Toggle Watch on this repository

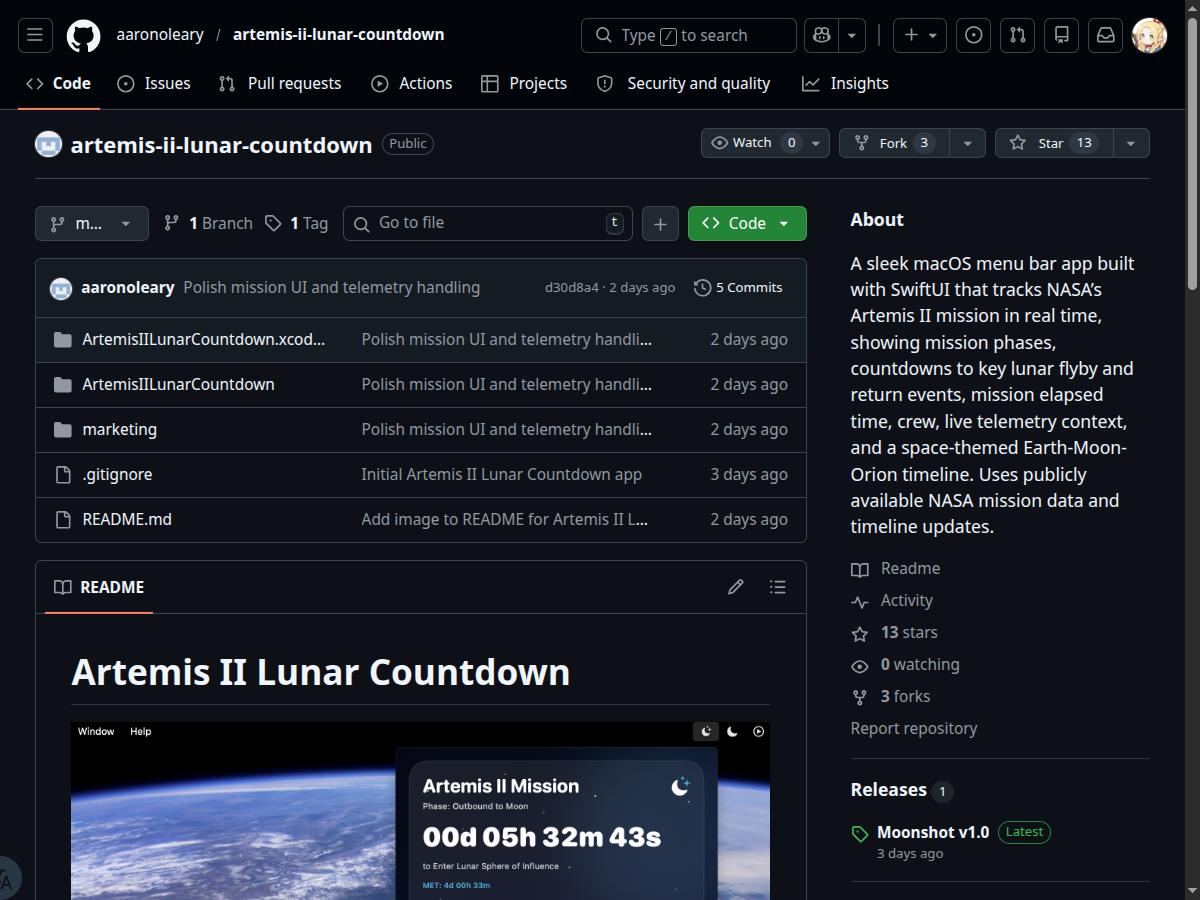[x=754, y=143]
